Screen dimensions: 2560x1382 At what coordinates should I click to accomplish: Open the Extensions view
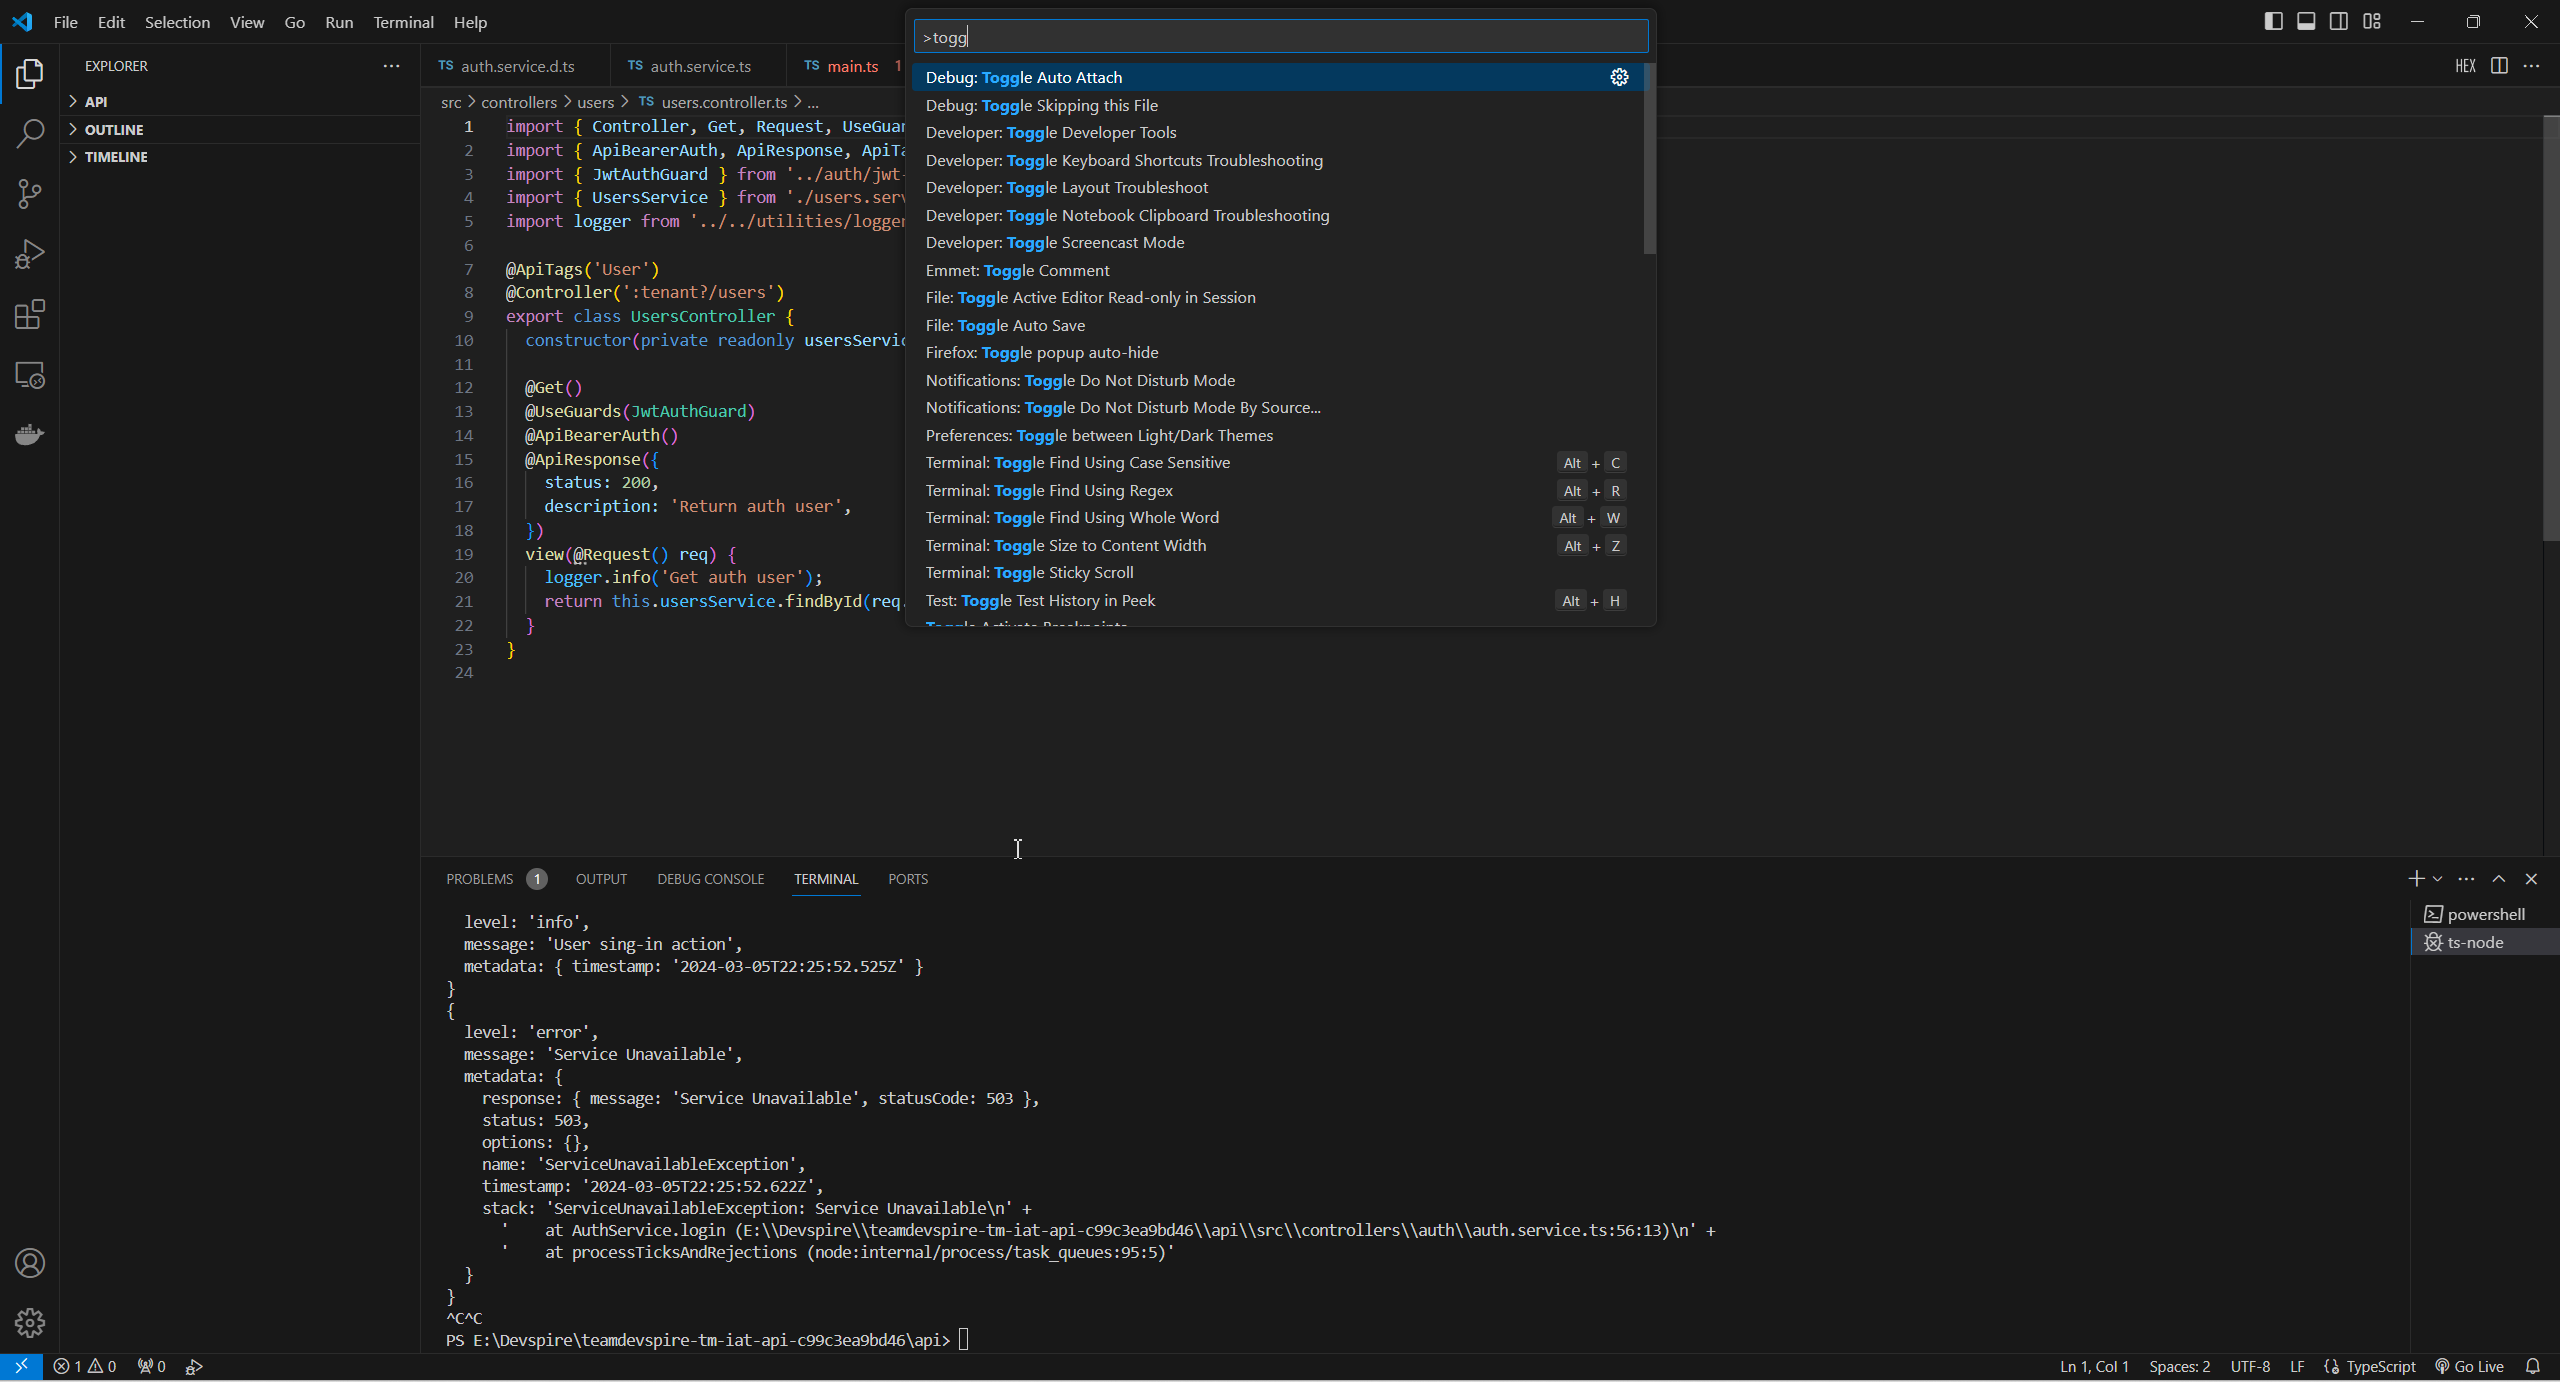(x=30, y=315)
